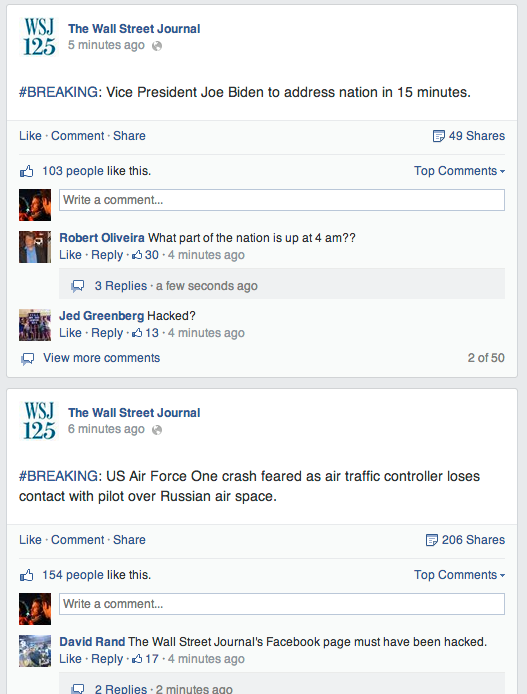This screenshot has height=694, width=527.
Task: Click the first #BREAKING hashtag
Action: [58, 92]
